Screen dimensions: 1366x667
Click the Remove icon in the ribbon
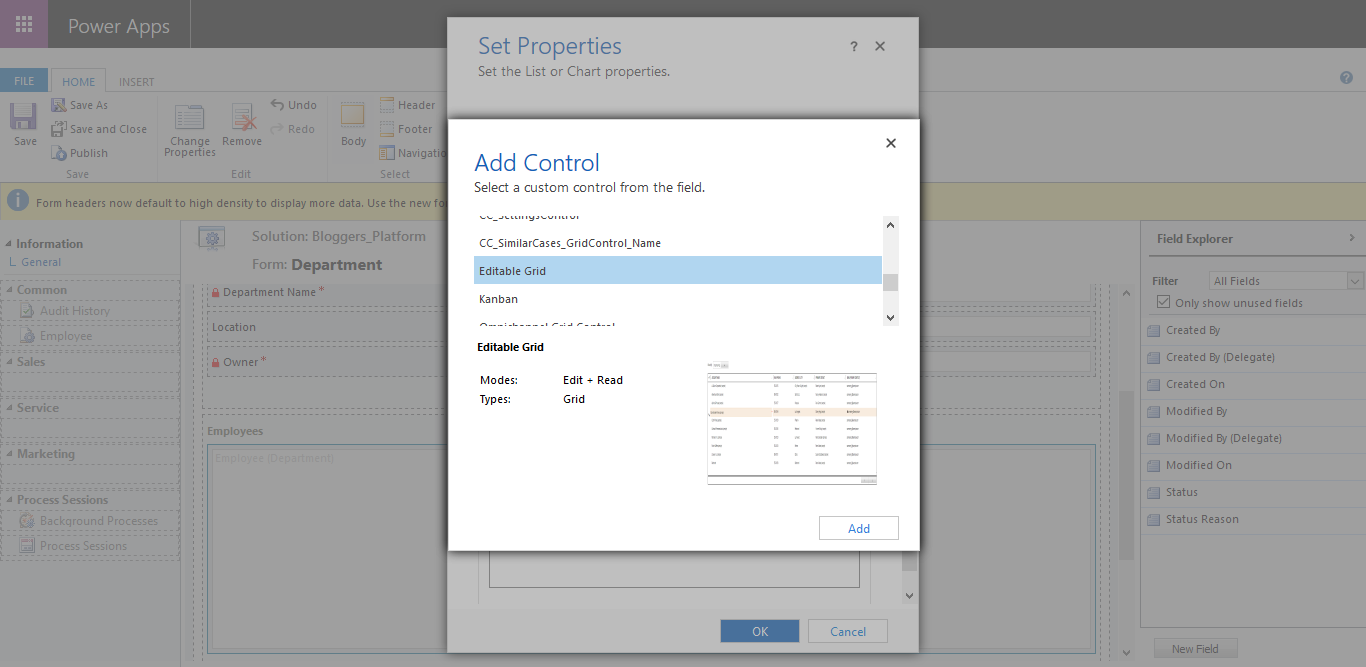coord(243,118)
